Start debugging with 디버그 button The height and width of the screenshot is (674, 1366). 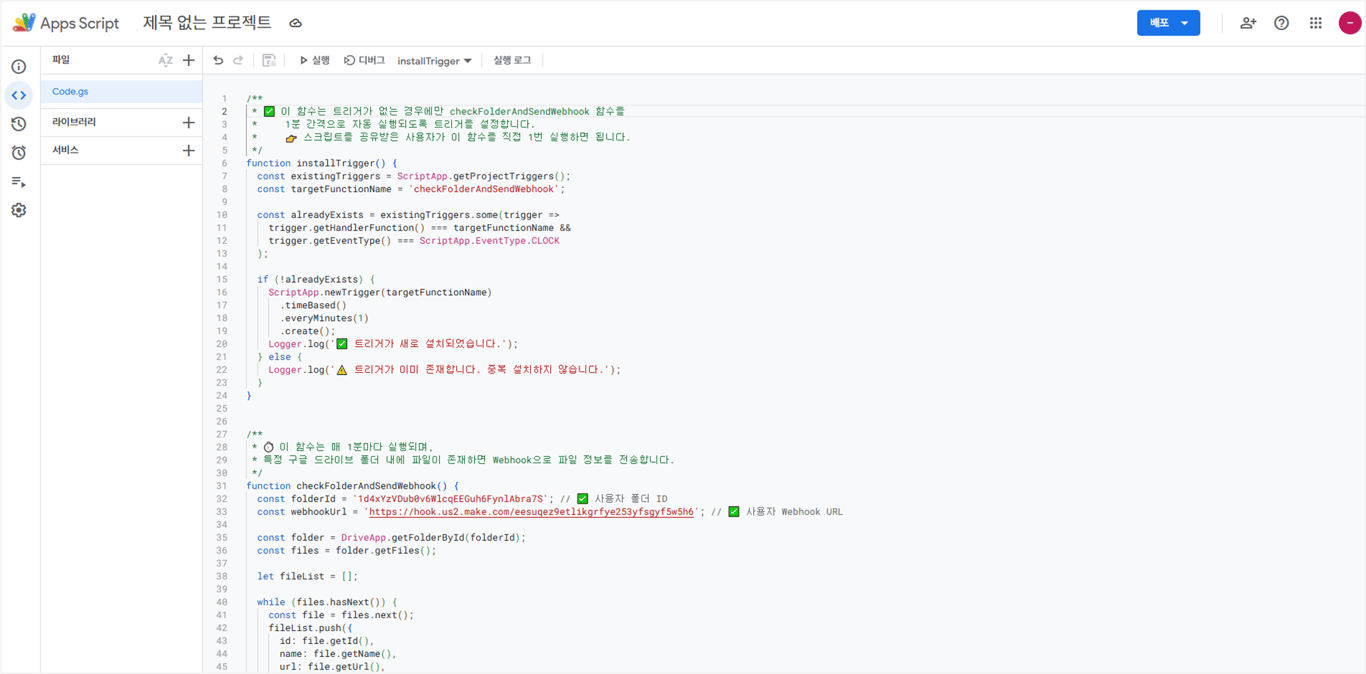coord(364,61)
